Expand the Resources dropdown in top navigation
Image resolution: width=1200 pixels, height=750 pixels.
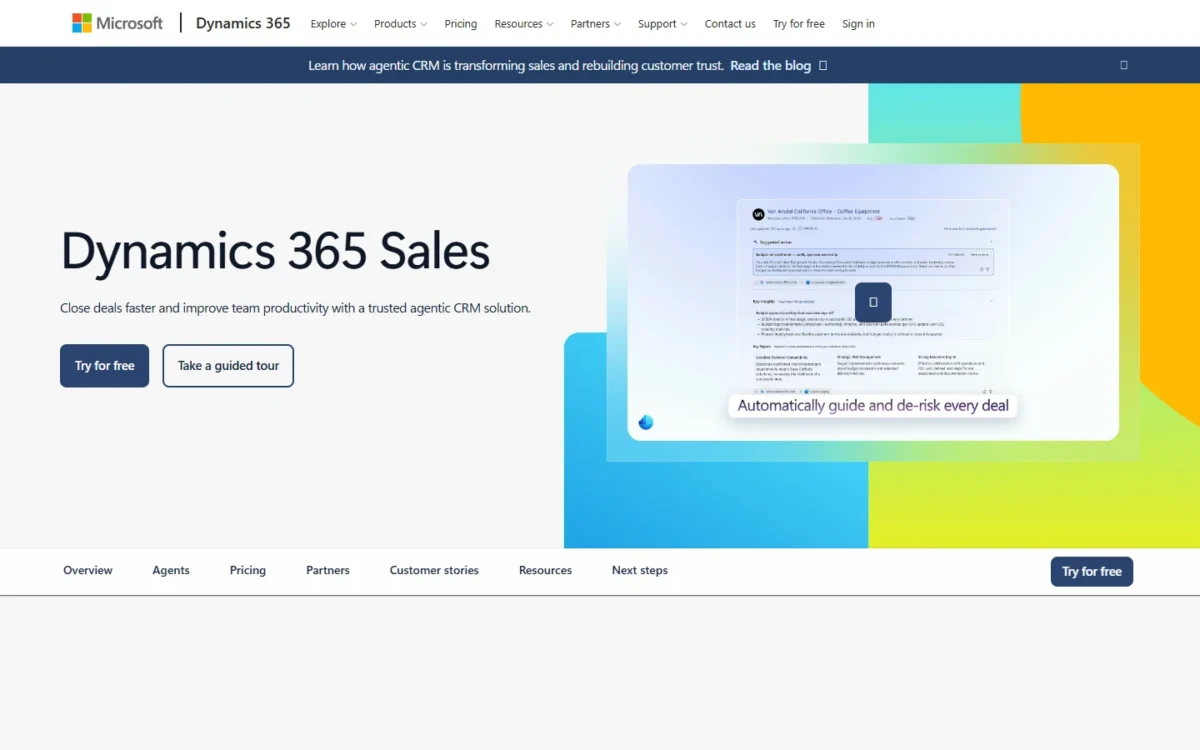coord(523,24)
